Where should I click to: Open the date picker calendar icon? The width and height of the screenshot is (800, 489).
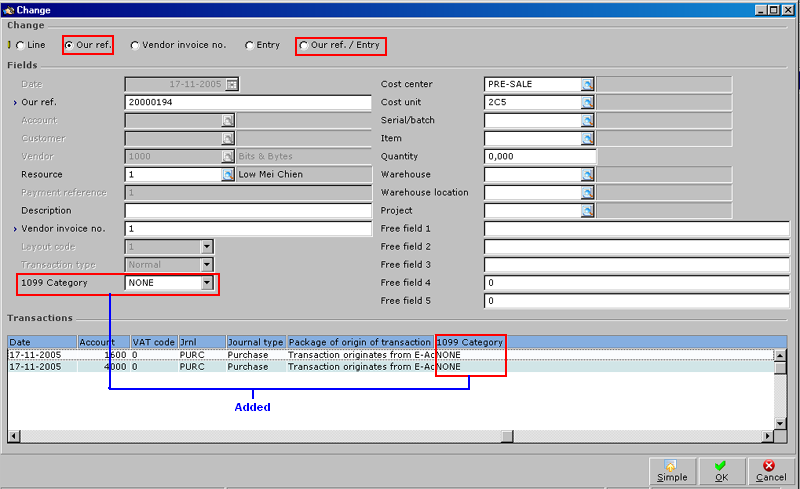232,84
